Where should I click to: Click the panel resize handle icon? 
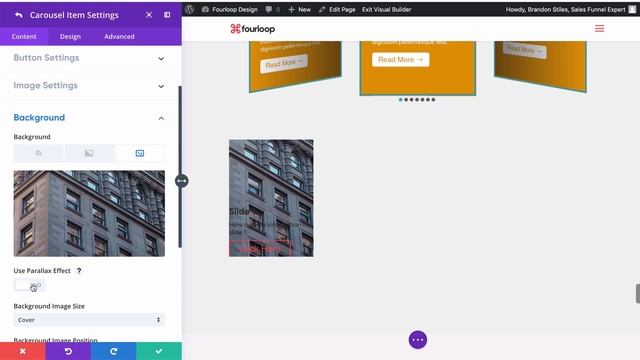[182, 180]
